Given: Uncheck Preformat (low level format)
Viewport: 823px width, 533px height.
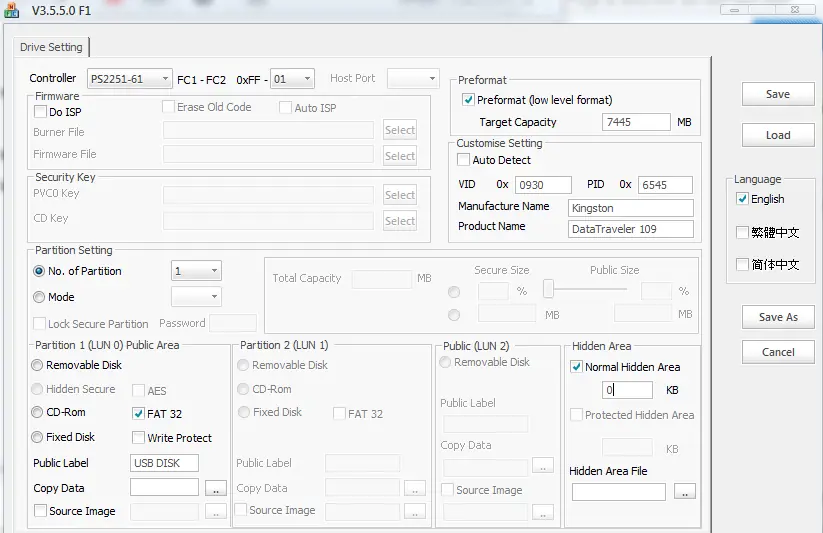Looking at the screenshot, I should tap(468, 100).
